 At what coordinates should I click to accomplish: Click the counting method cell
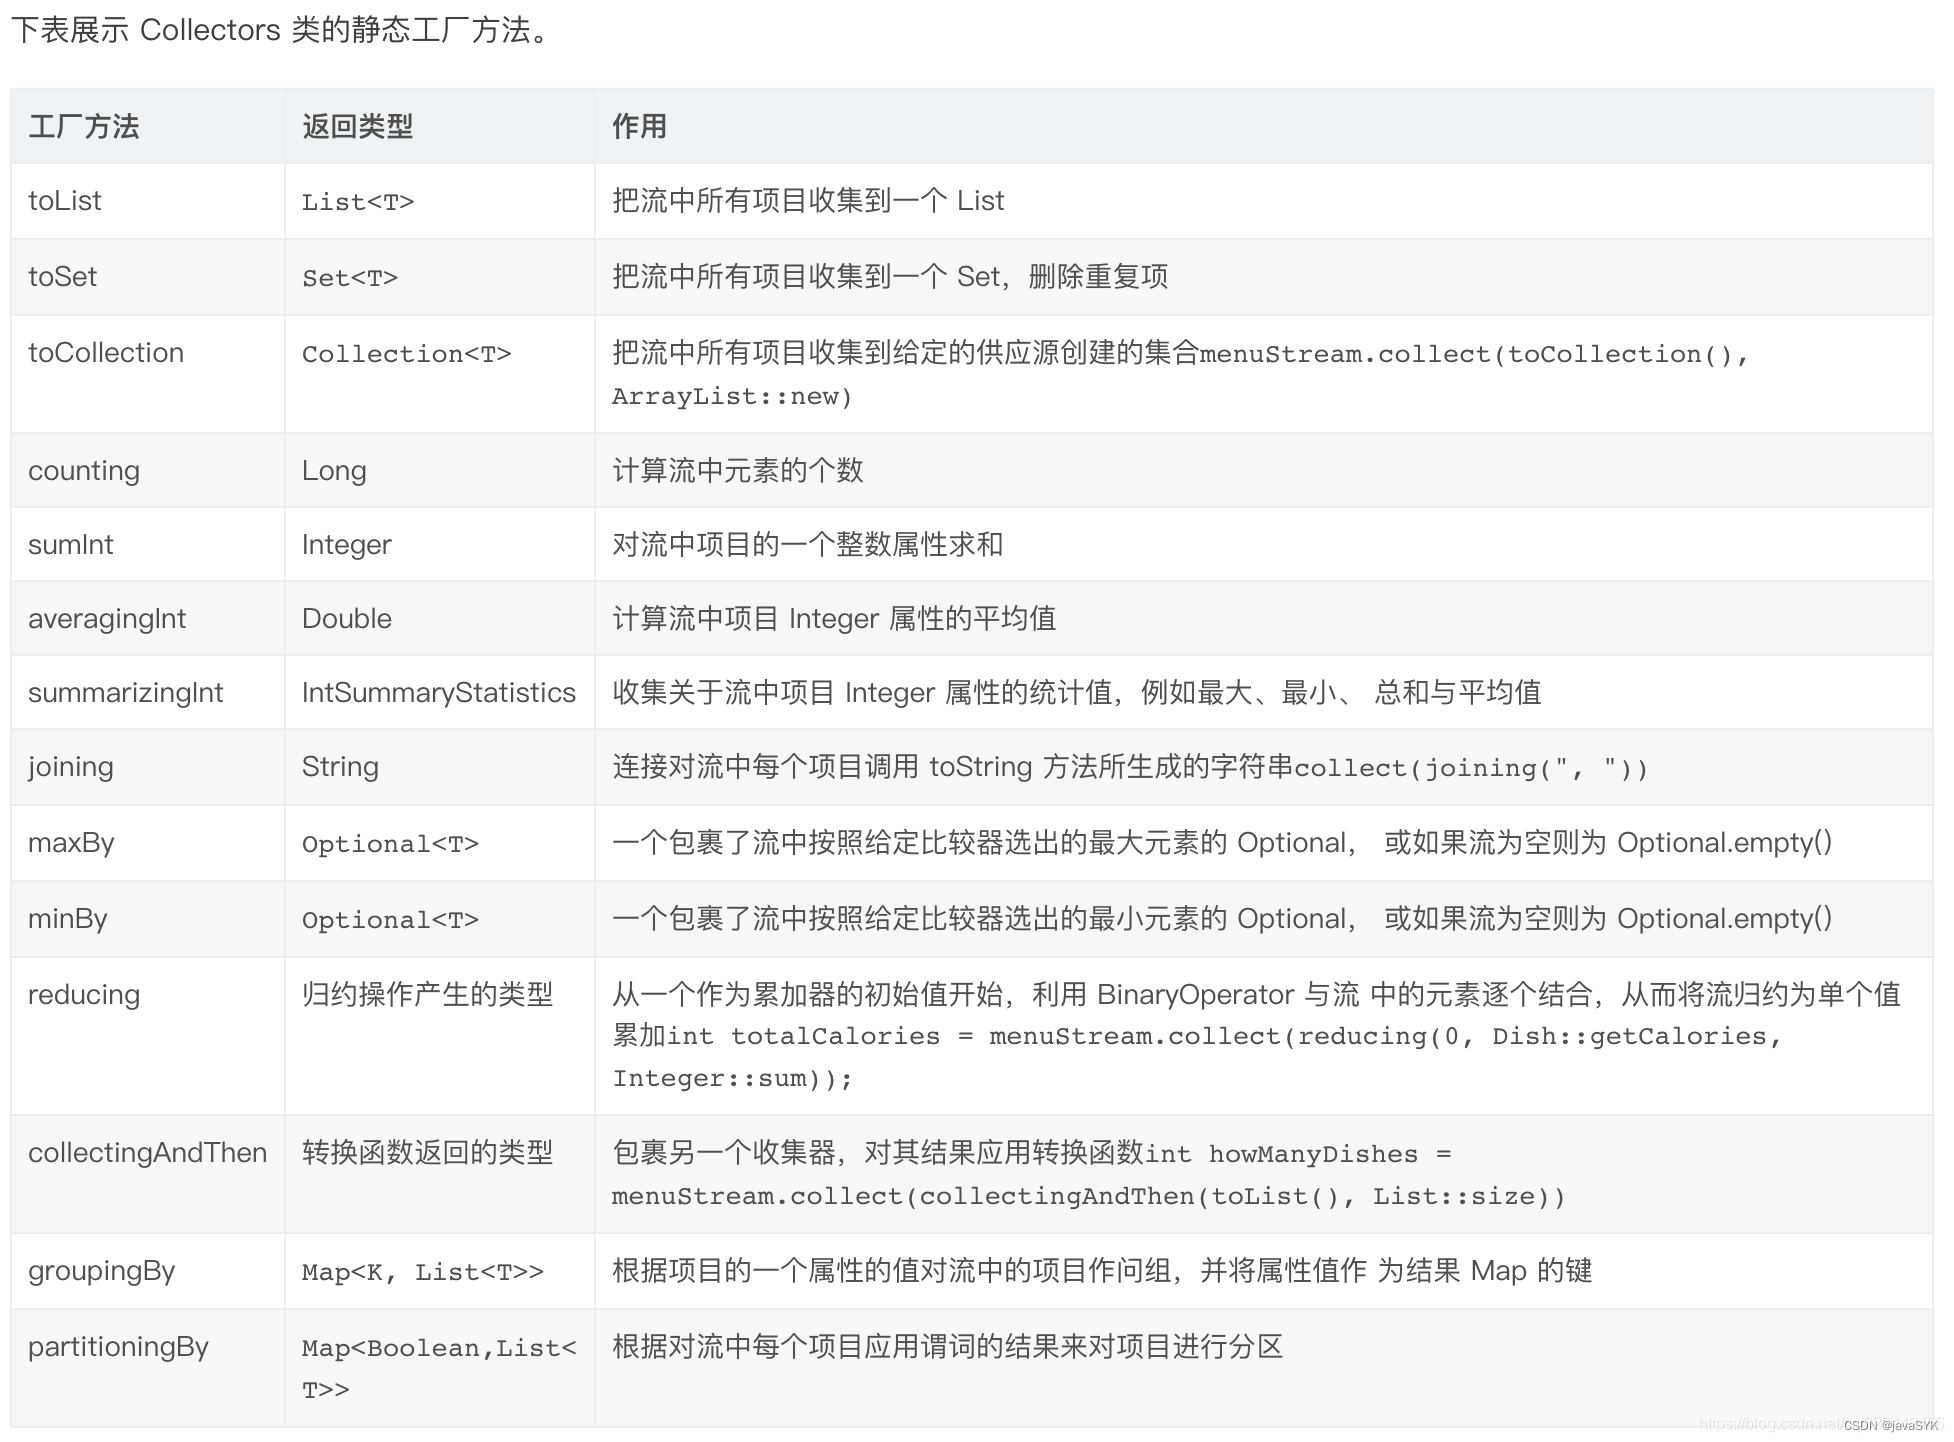(x=84, y=471)
